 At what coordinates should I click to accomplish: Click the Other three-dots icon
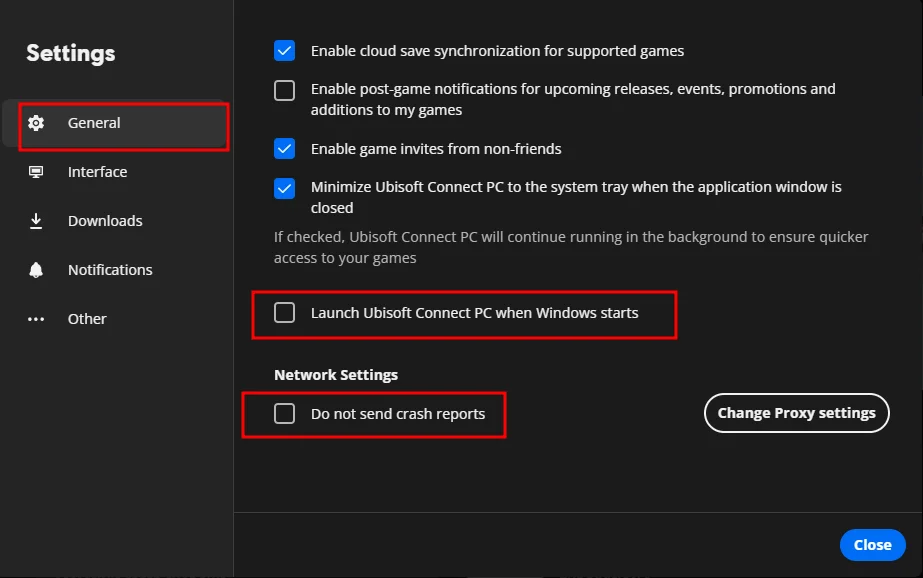(x=37, y=319)
